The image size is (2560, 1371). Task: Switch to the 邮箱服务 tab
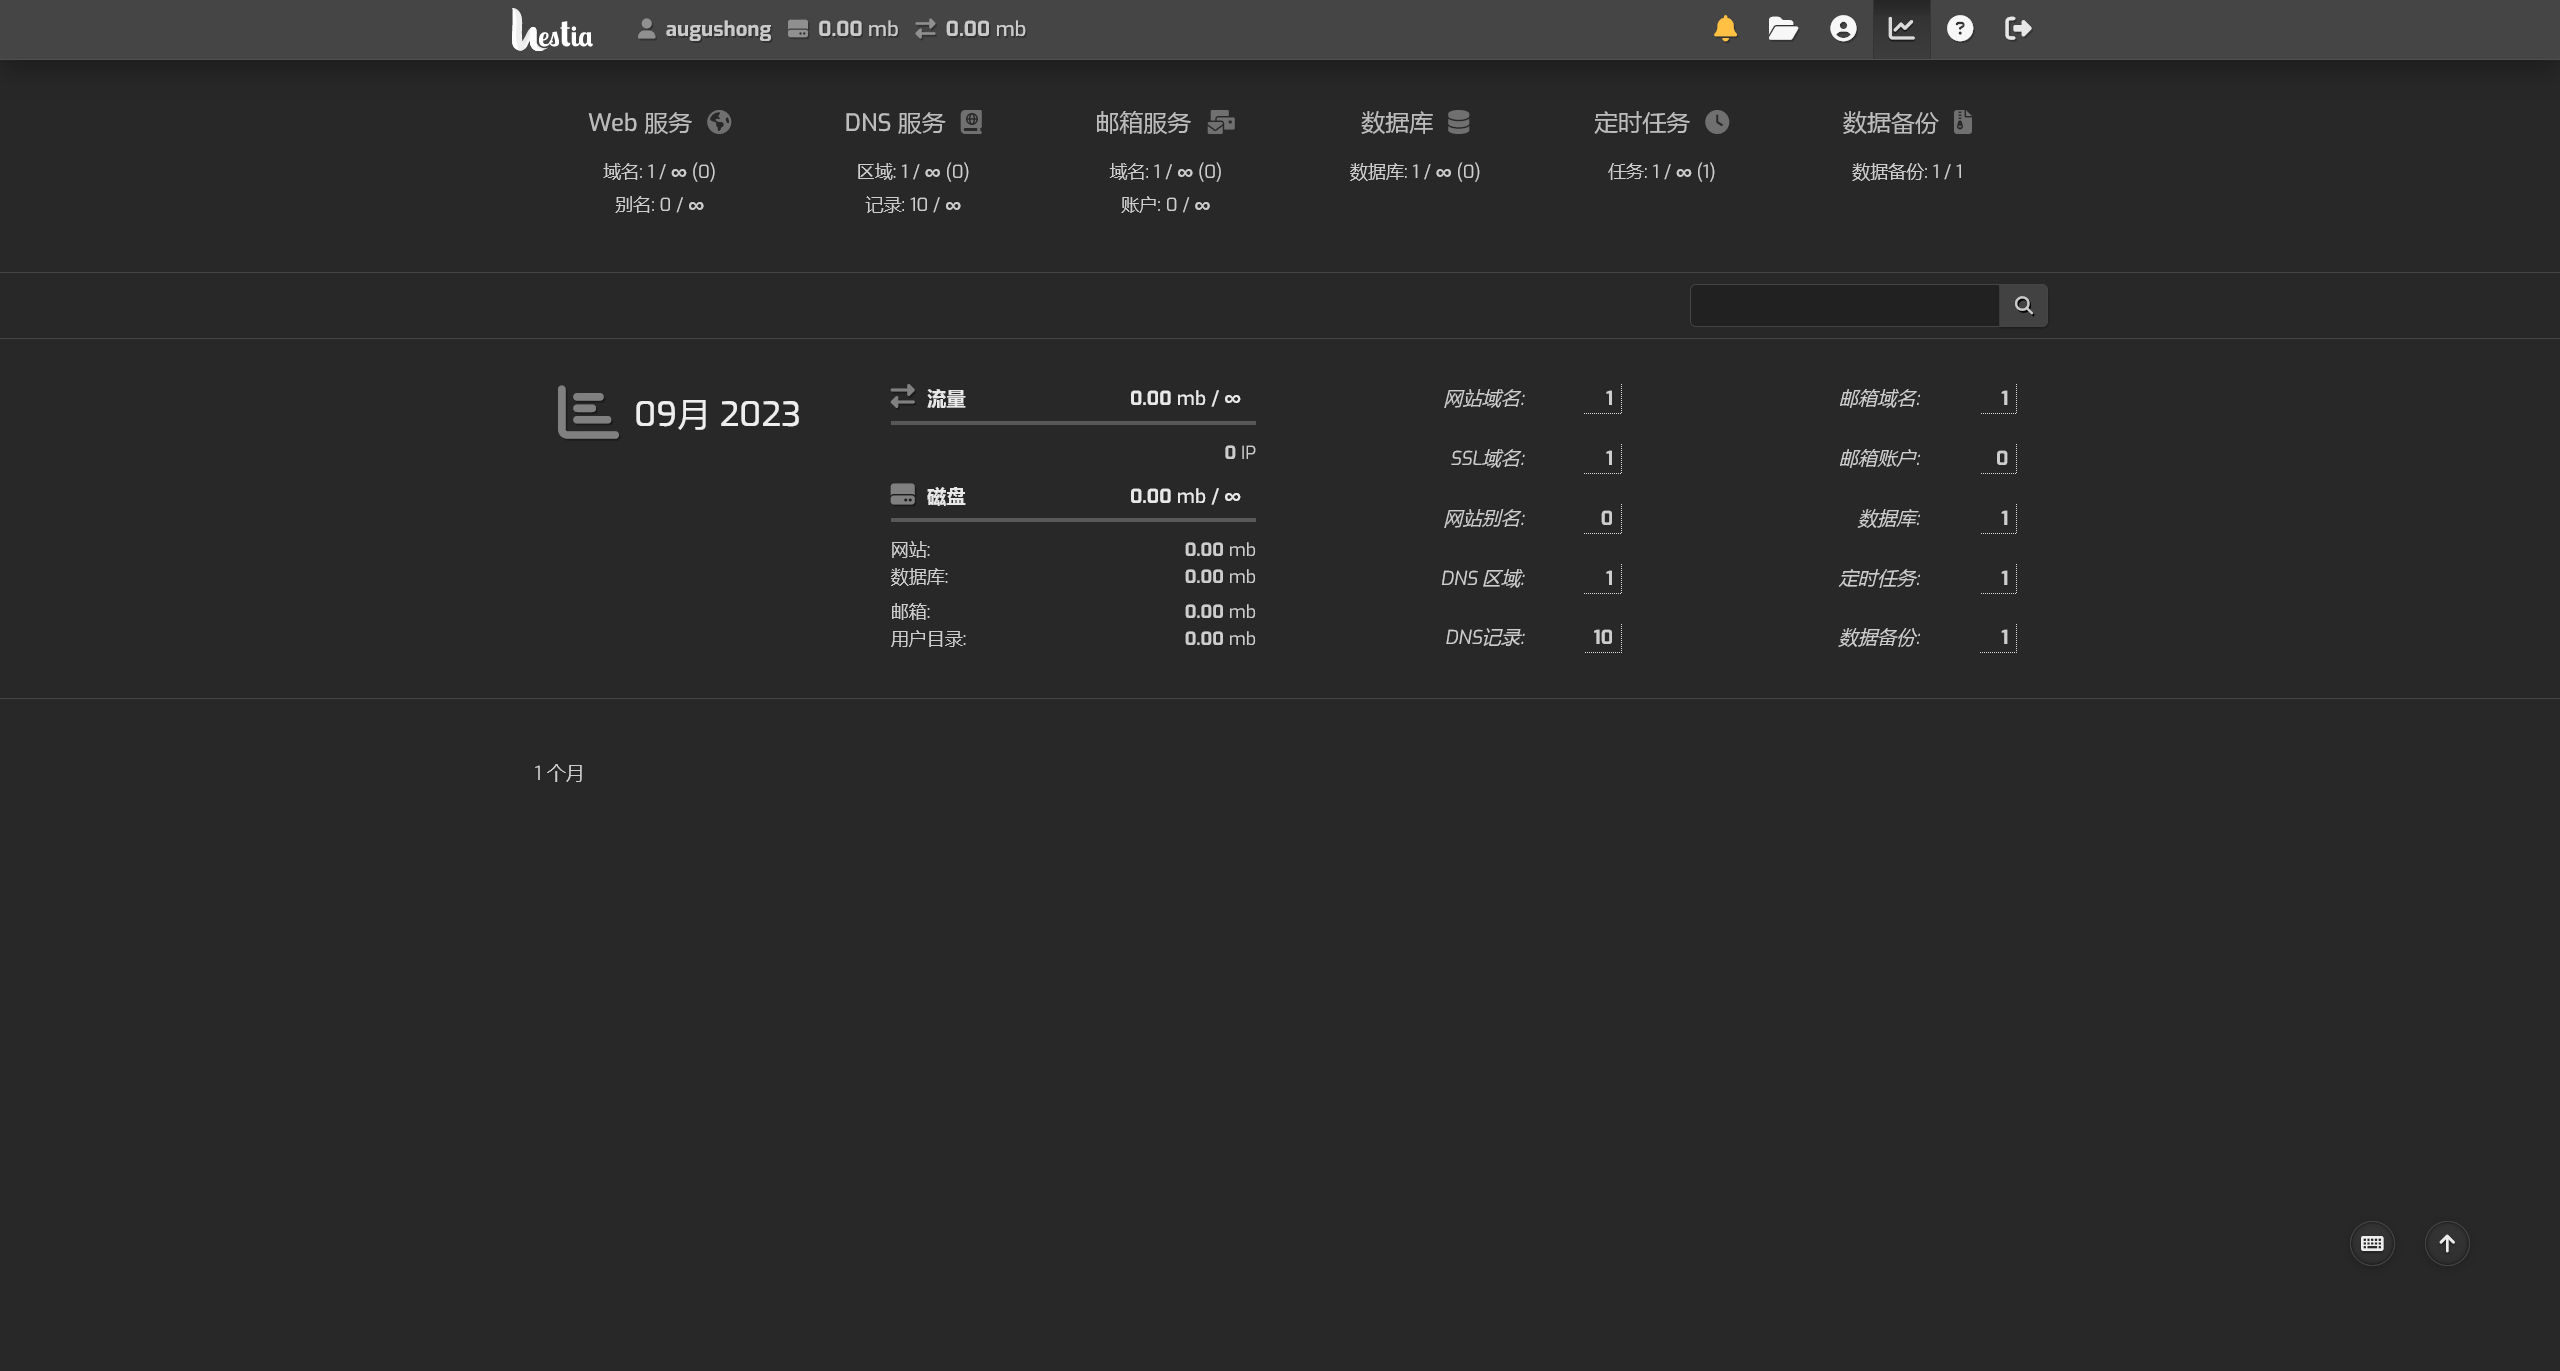(1164, 122)
